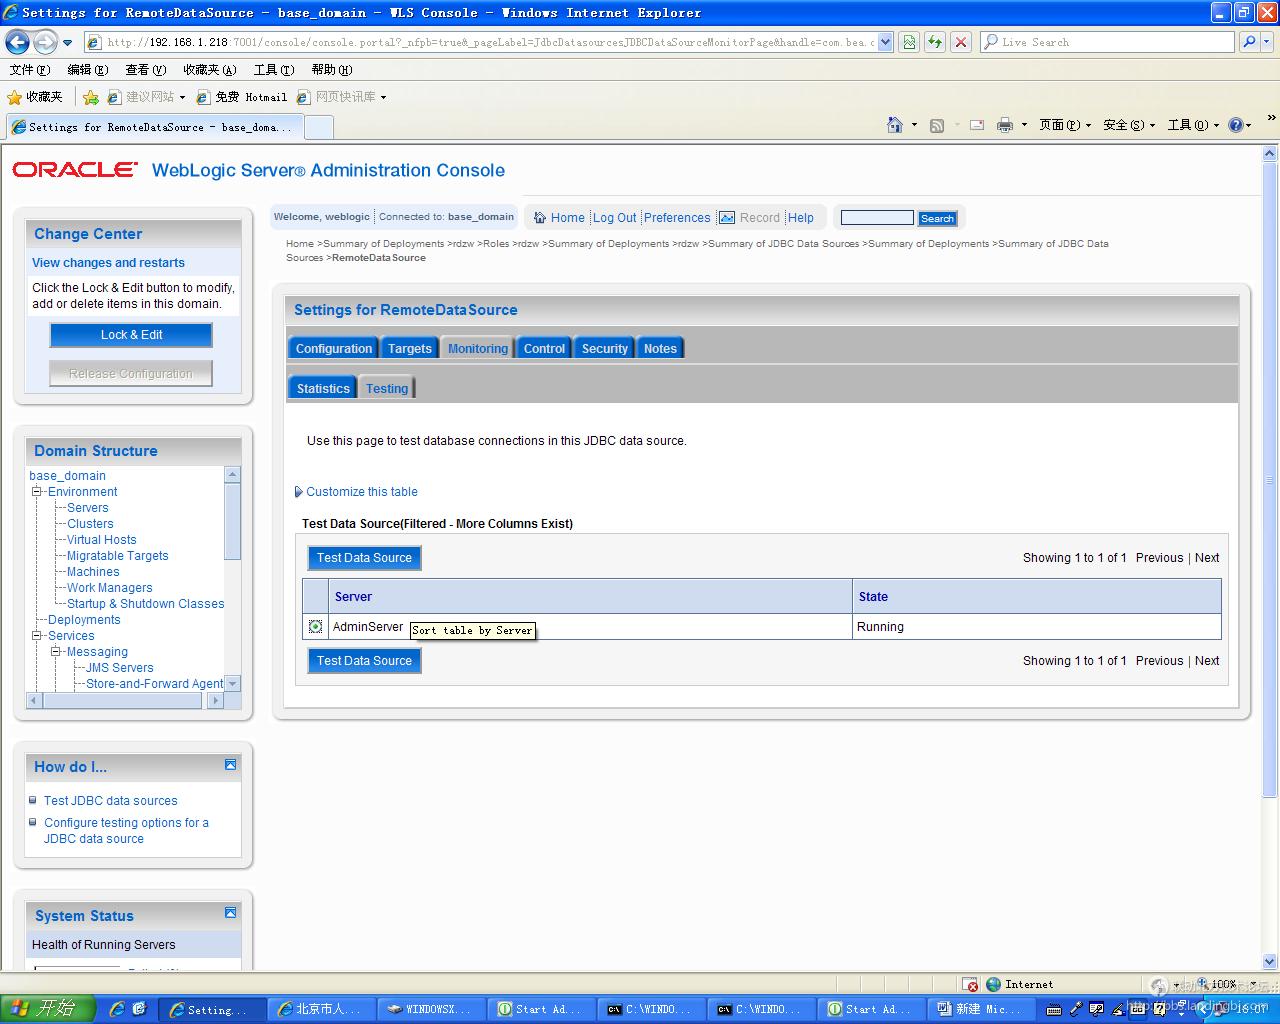Minimize the System Status panel icon
This screenshot has width=1280, height=1024.
coord(230,913)
